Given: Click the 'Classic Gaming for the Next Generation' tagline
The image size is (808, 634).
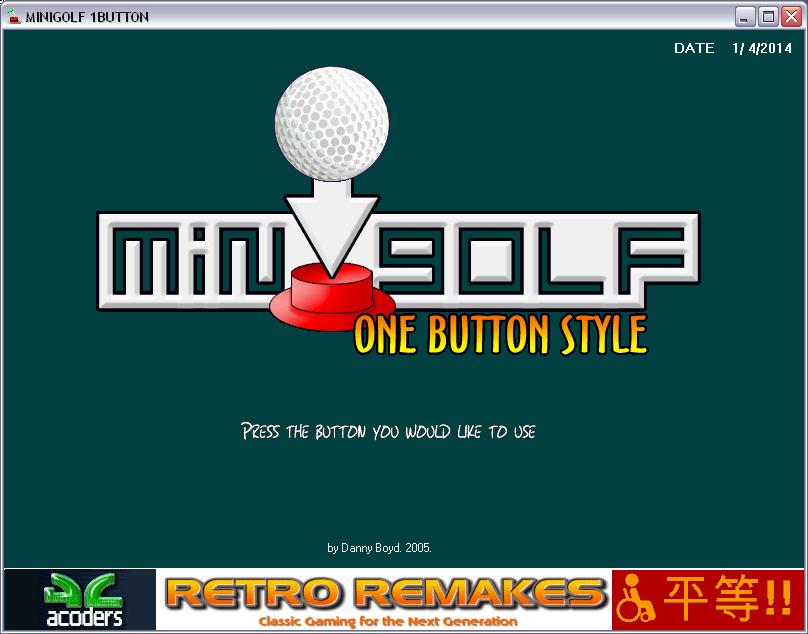Looking at the screenshot, I should (388, 621).
